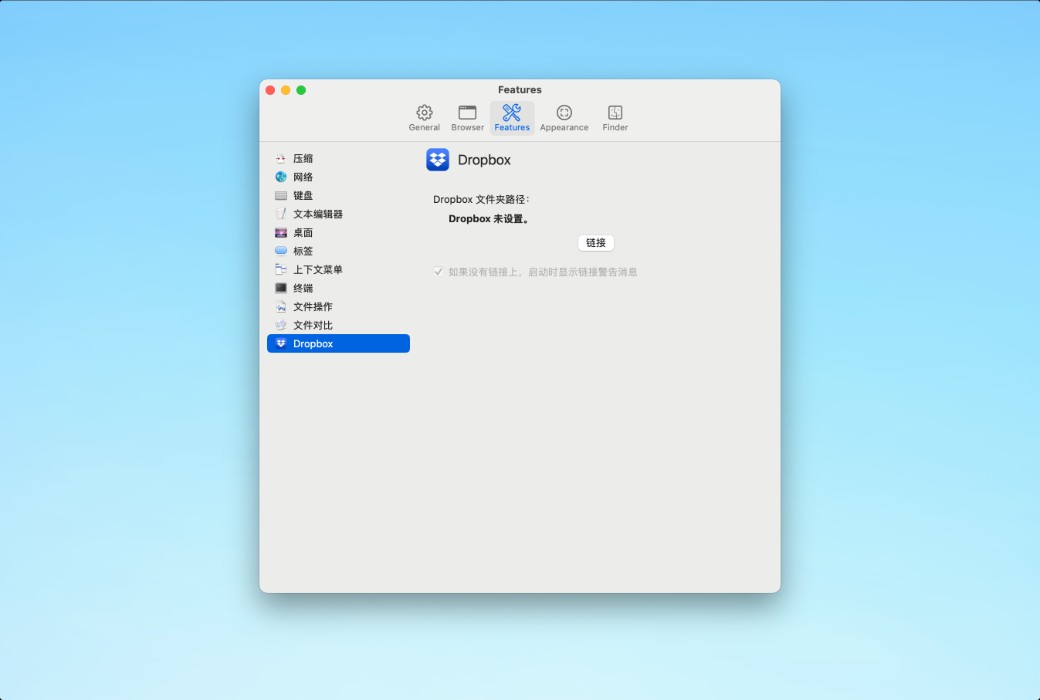Switch to the Browser preferences tab
Viewport: 1040px width, 700px height.
[x=468, y=118]
